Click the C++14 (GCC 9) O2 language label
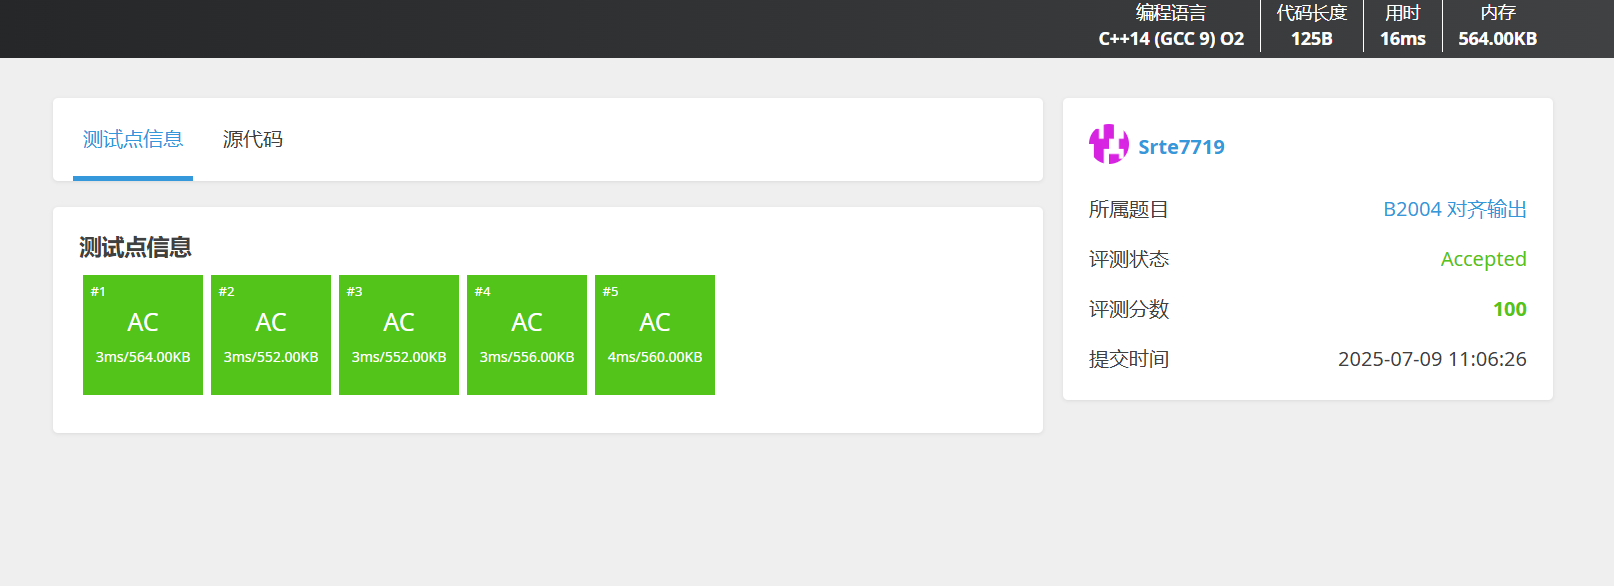This screenshot has width=1614, height=586. [x=1171, y=39]
